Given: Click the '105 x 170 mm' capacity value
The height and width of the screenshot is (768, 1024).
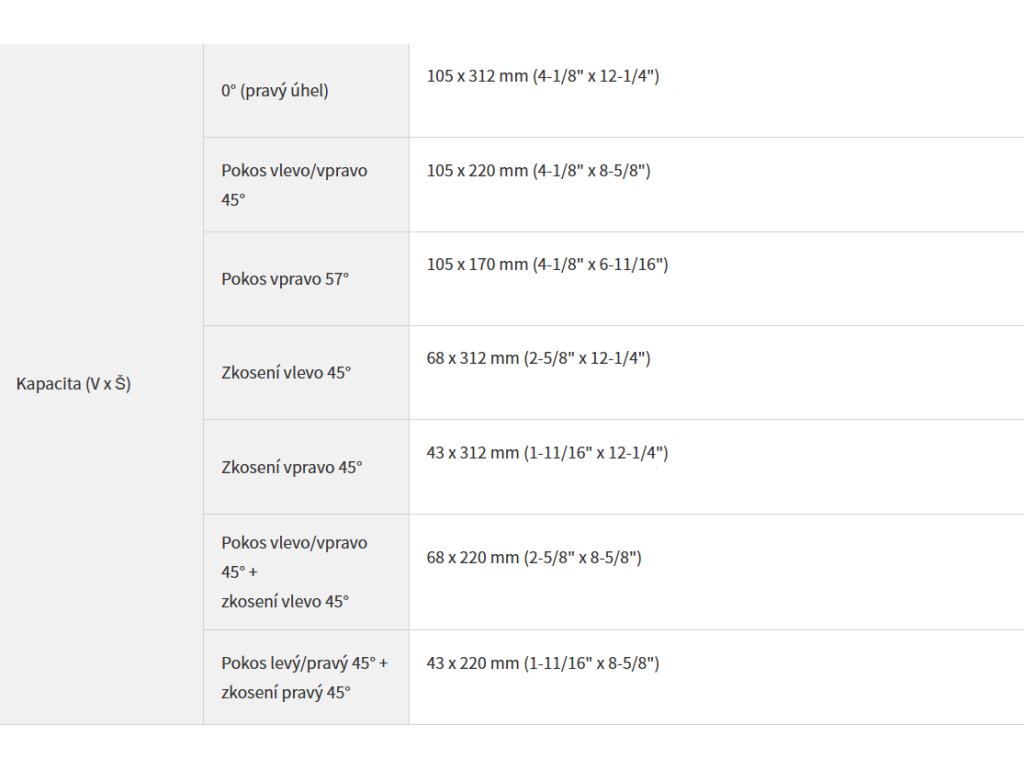Looking at the screenshot, I should click(477, 265).
